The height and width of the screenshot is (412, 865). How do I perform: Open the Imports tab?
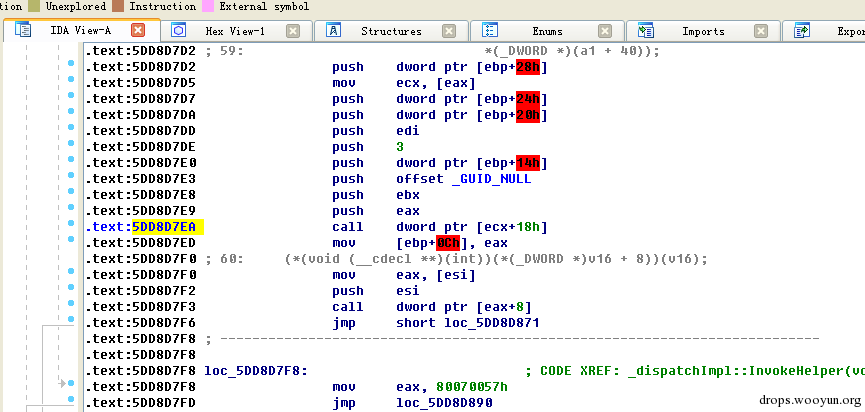pyautogui.click(x=703, y=31)
